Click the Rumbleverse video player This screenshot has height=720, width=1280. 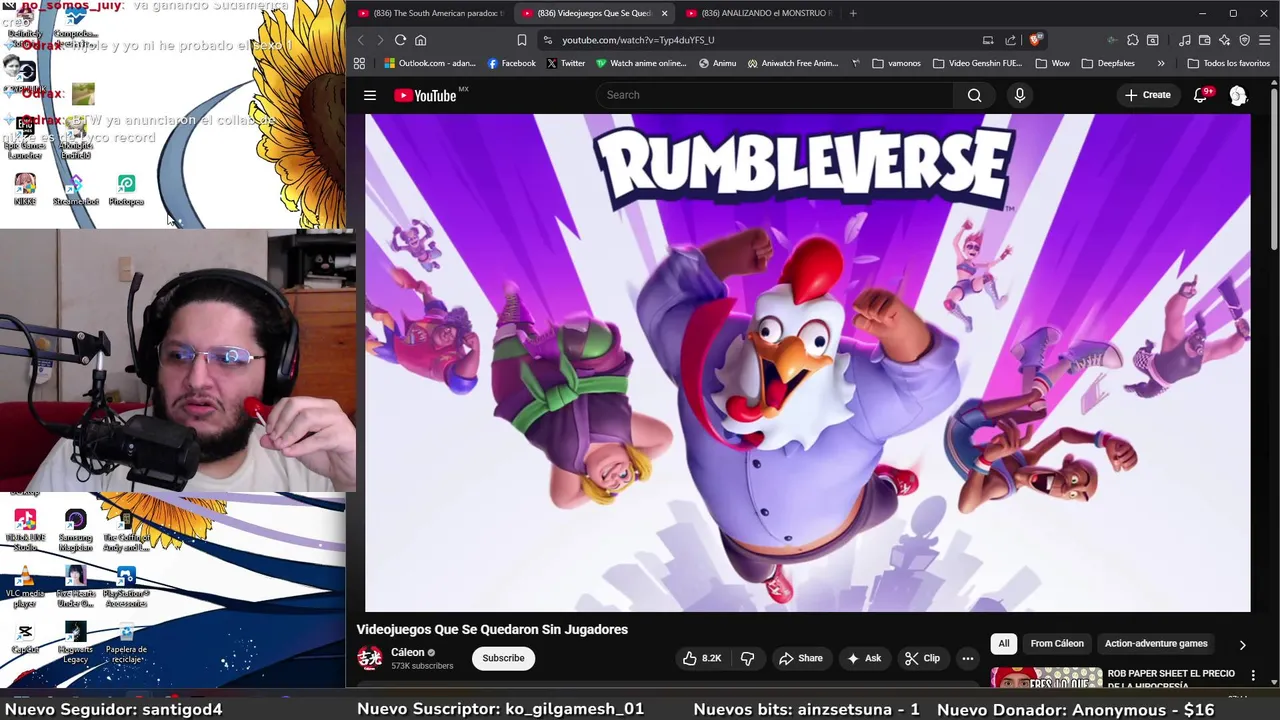tap(807, 362)
